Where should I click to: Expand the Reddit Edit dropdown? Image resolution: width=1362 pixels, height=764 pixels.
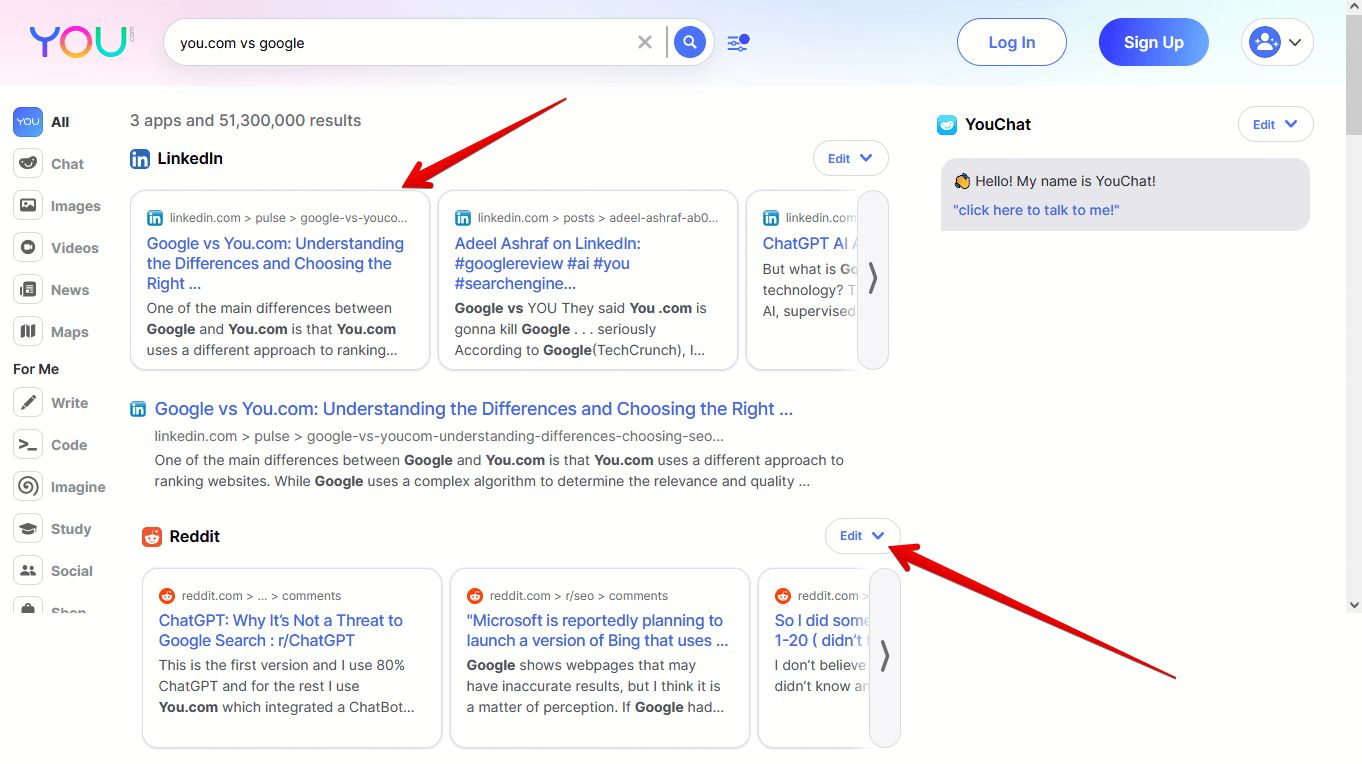point(862,536)
